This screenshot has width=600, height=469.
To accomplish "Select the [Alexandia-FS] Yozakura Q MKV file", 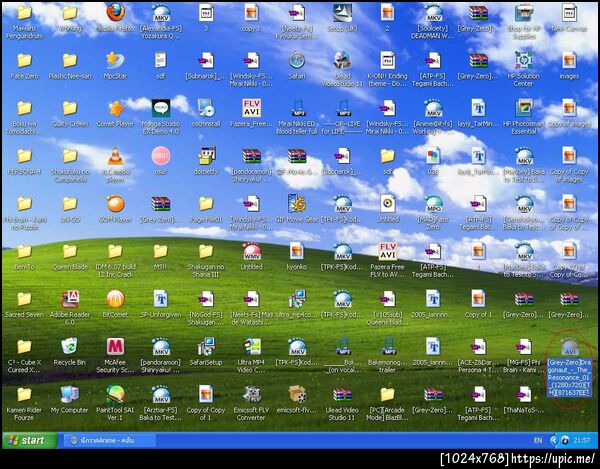I will [x=161, y=13].
